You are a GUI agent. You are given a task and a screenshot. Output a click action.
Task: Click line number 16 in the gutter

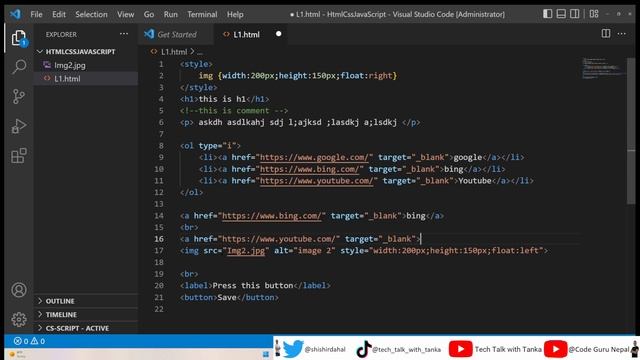159,239
